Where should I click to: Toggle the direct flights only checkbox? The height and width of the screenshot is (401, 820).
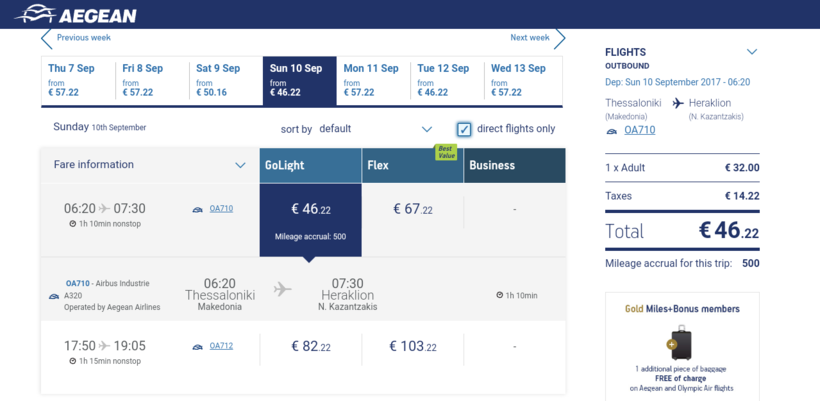tap(464, 129)
